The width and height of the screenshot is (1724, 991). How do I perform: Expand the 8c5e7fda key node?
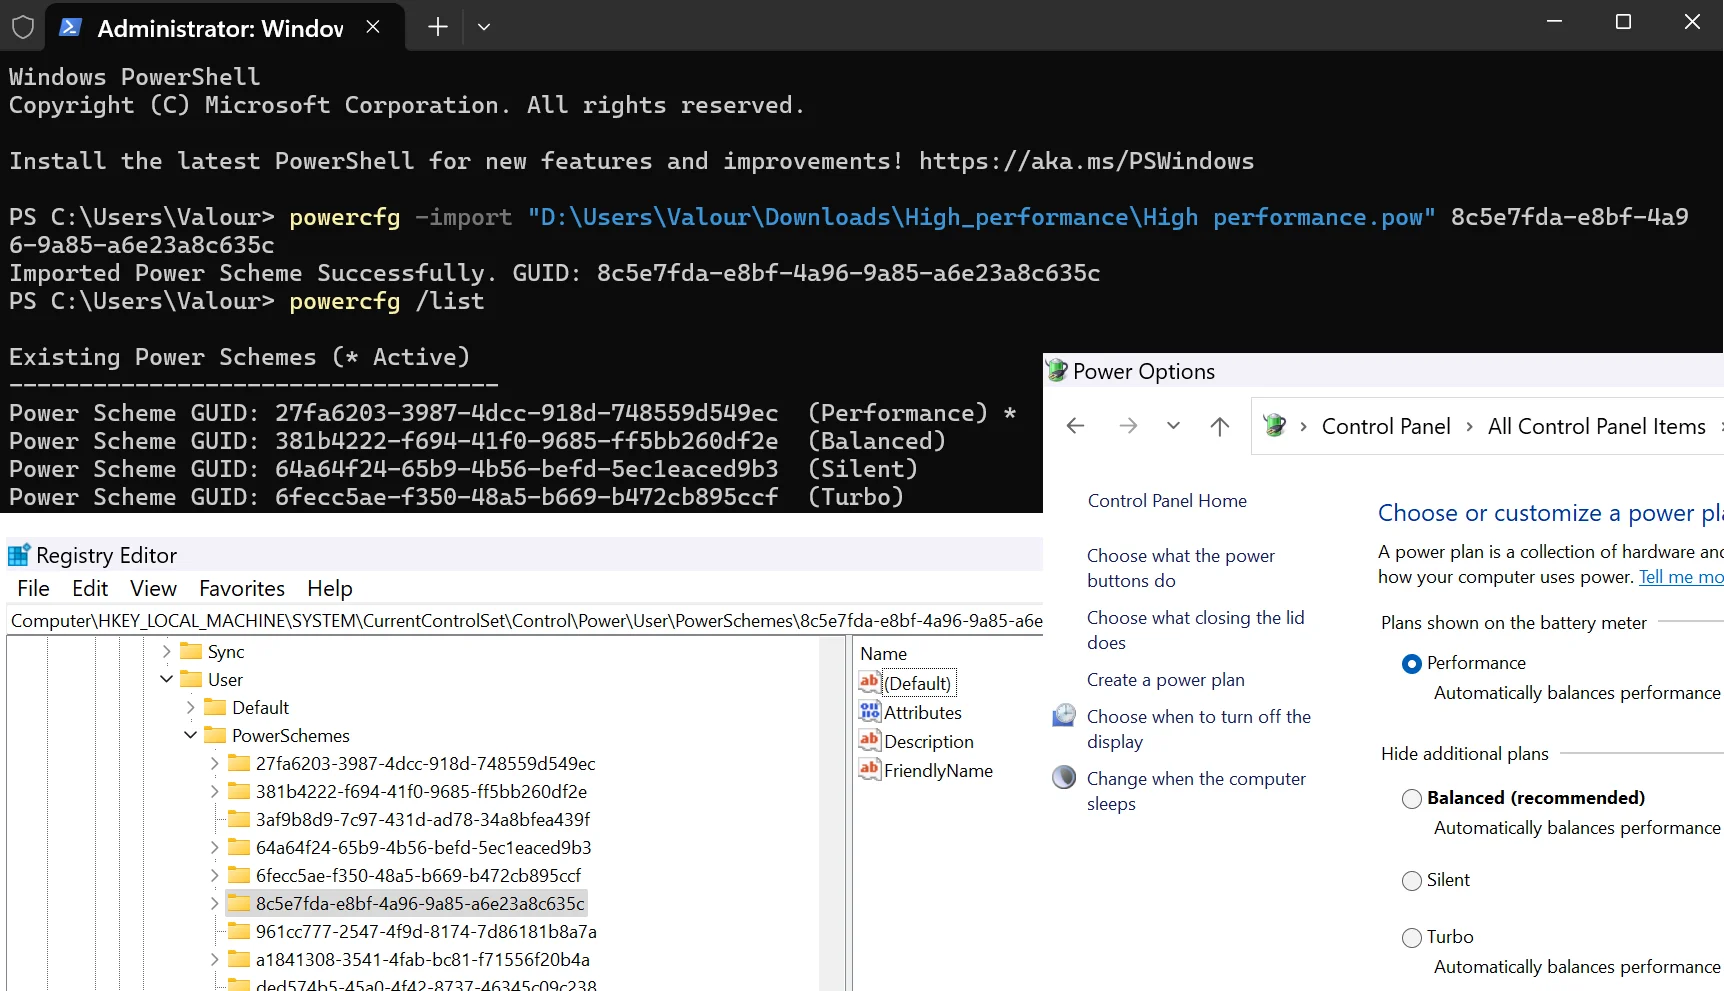click(214, 903)
